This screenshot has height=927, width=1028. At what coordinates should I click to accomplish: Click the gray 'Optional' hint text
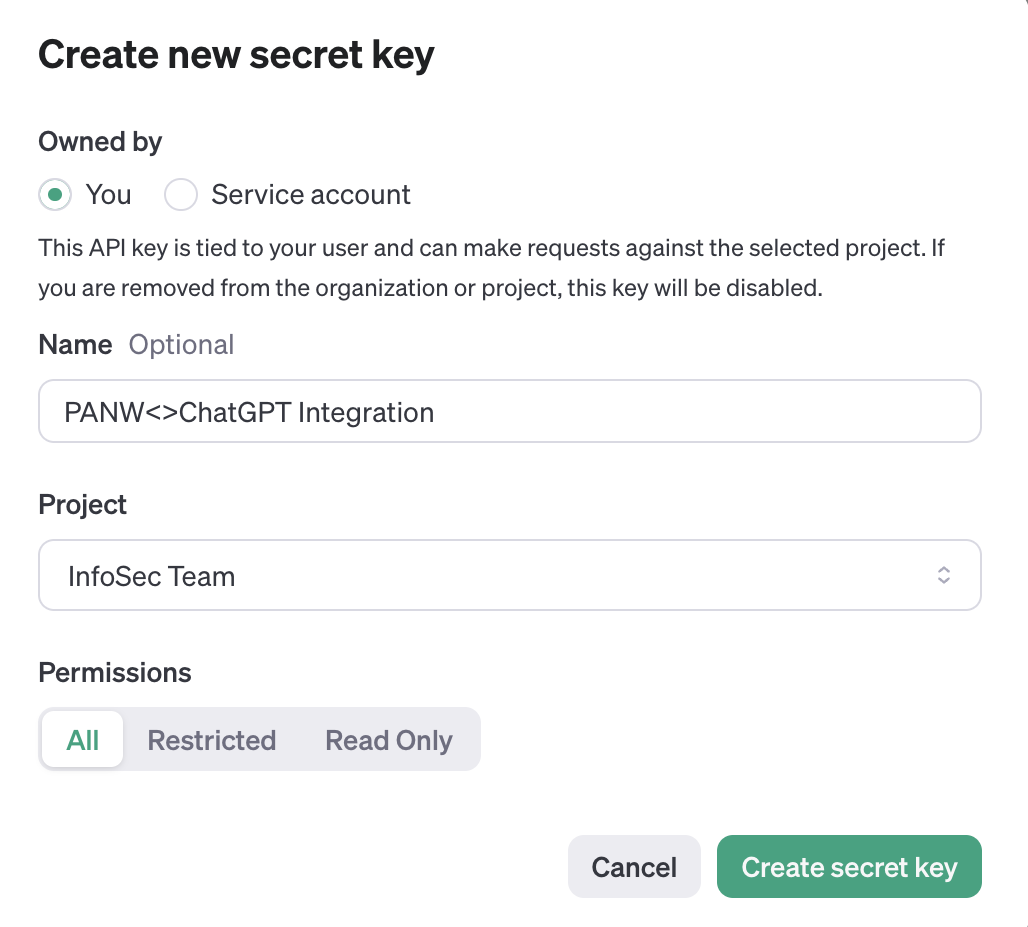pos(181,345)
